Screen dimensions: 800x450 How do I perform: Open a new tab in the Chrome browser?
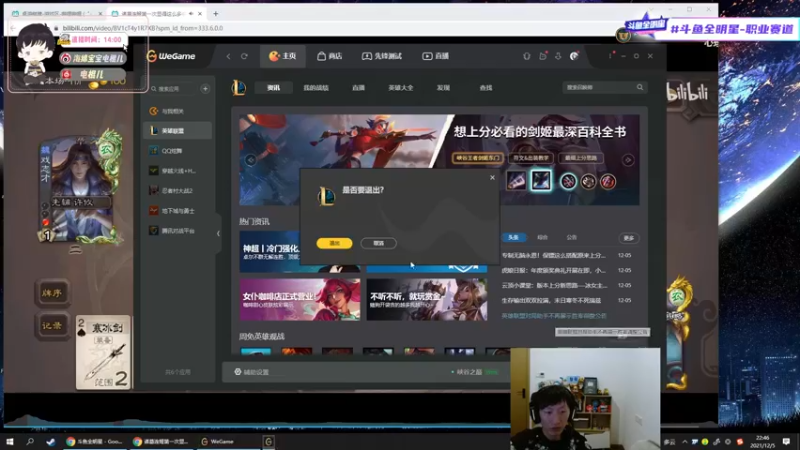coord(216,14)
